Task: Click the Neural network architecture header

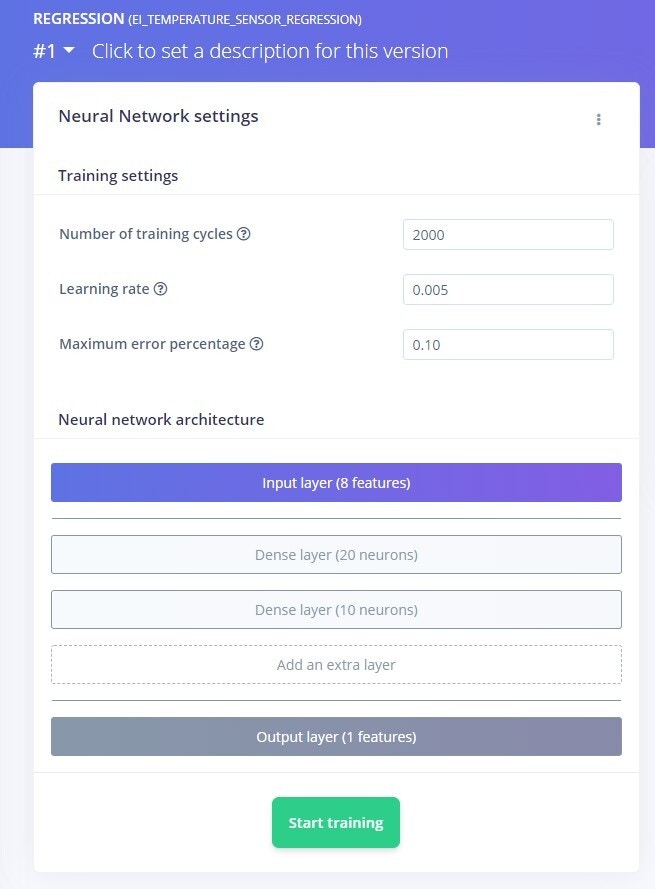Action: click(x=161, y=420)
